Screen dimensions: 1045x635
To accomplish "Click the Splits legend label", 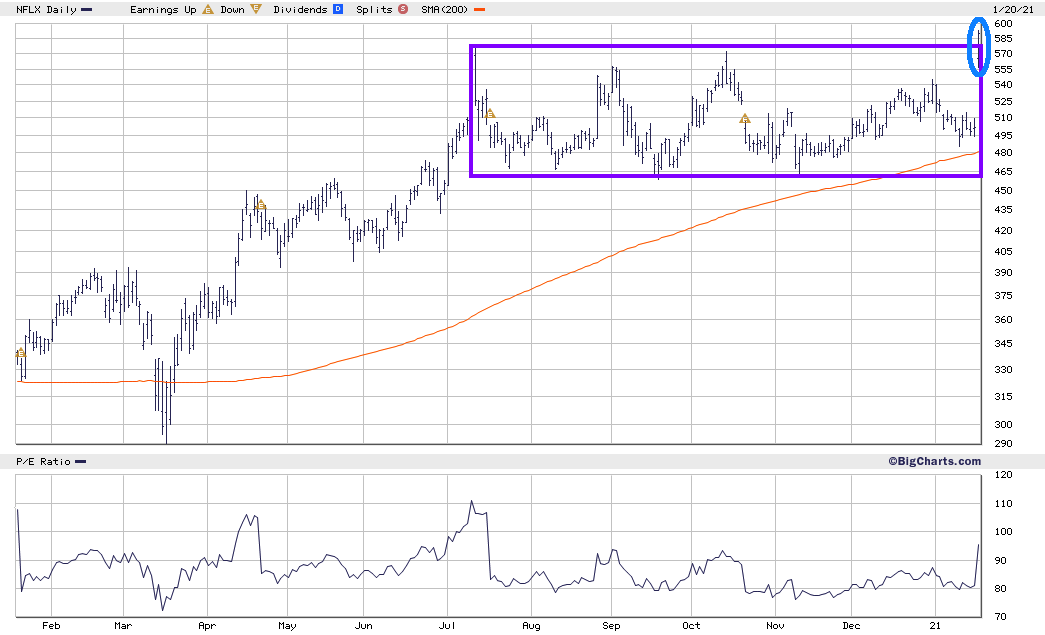I will pyautogui.click(x=374, y=10).
